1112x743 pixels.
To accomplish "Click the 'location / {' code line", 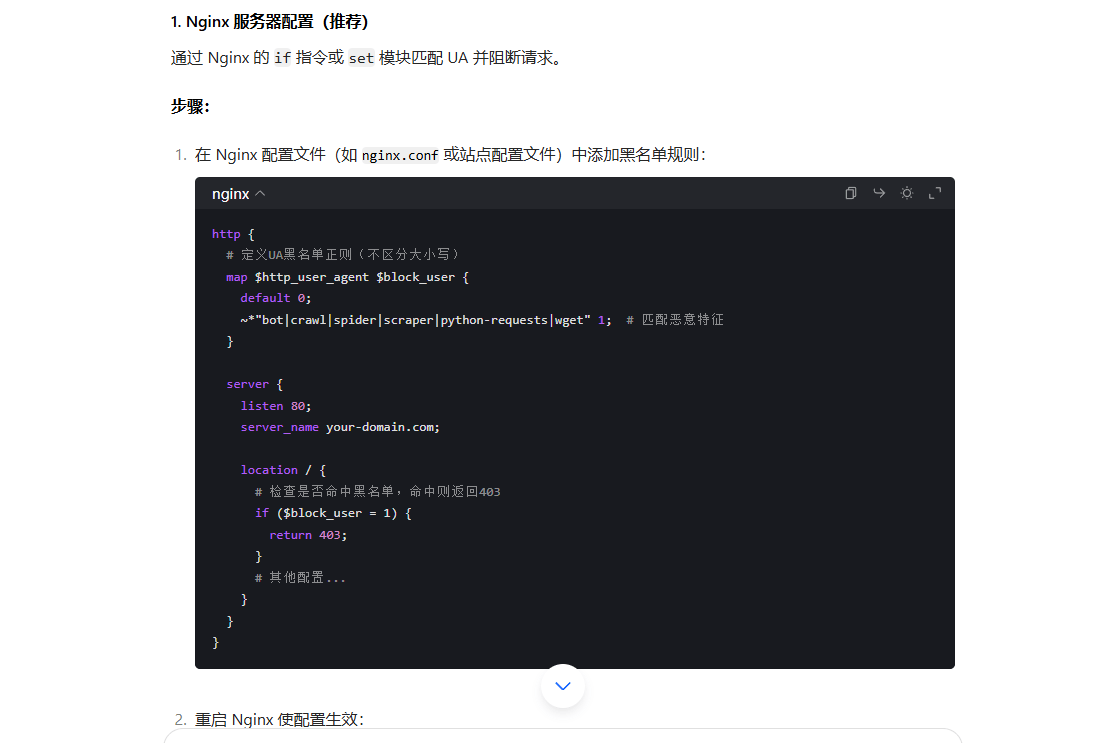I will [x=283, y=470].
